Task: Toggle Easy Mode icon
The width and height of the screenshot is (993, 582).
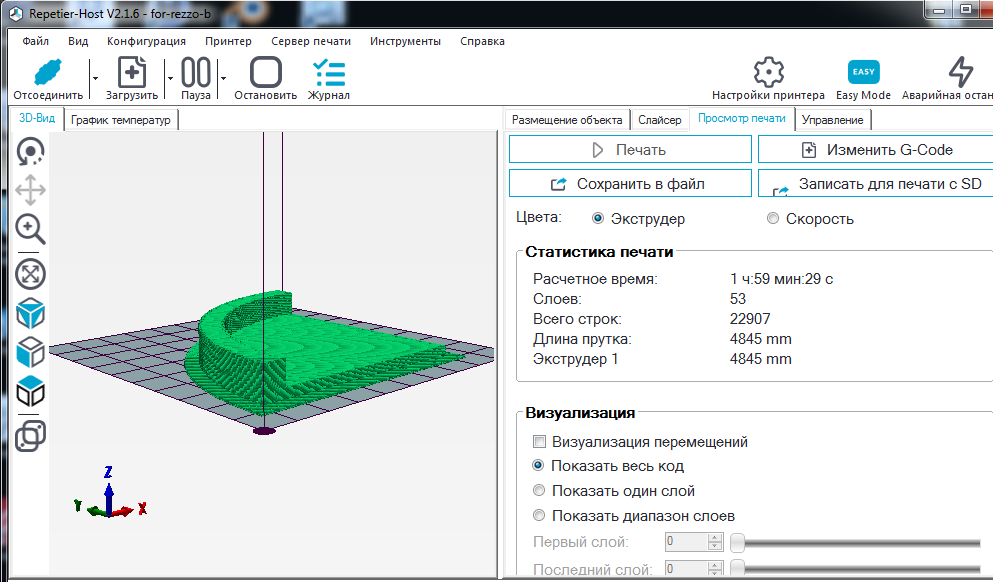Action: [x=863, y=72]
